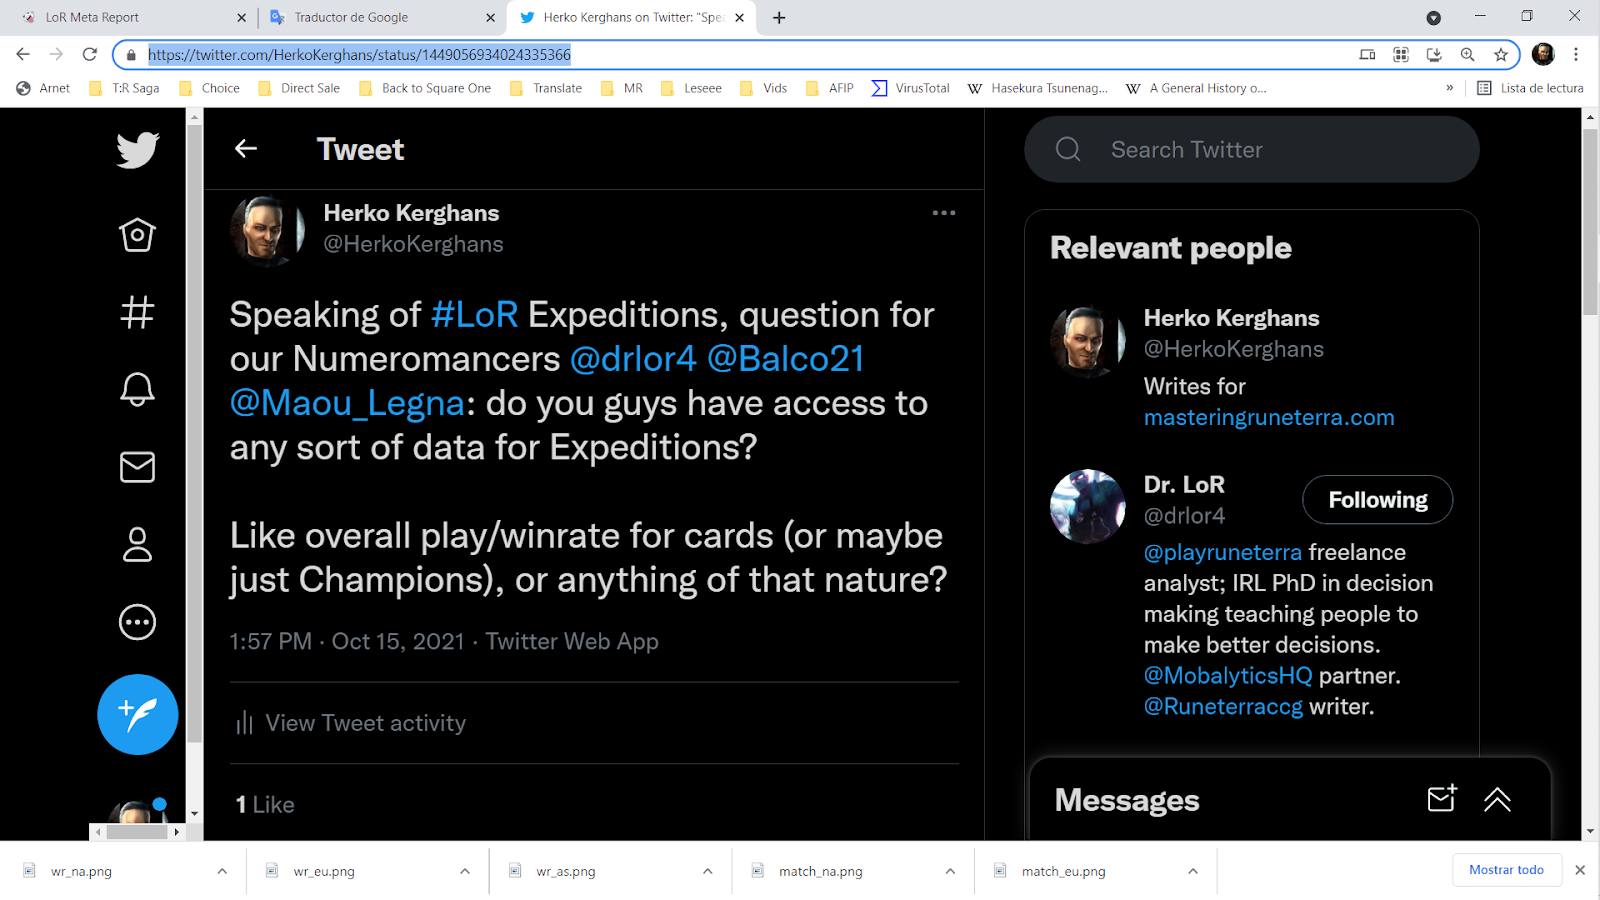
Task: Open options chevron for wr_eu.png download
Action: (465, 871)
